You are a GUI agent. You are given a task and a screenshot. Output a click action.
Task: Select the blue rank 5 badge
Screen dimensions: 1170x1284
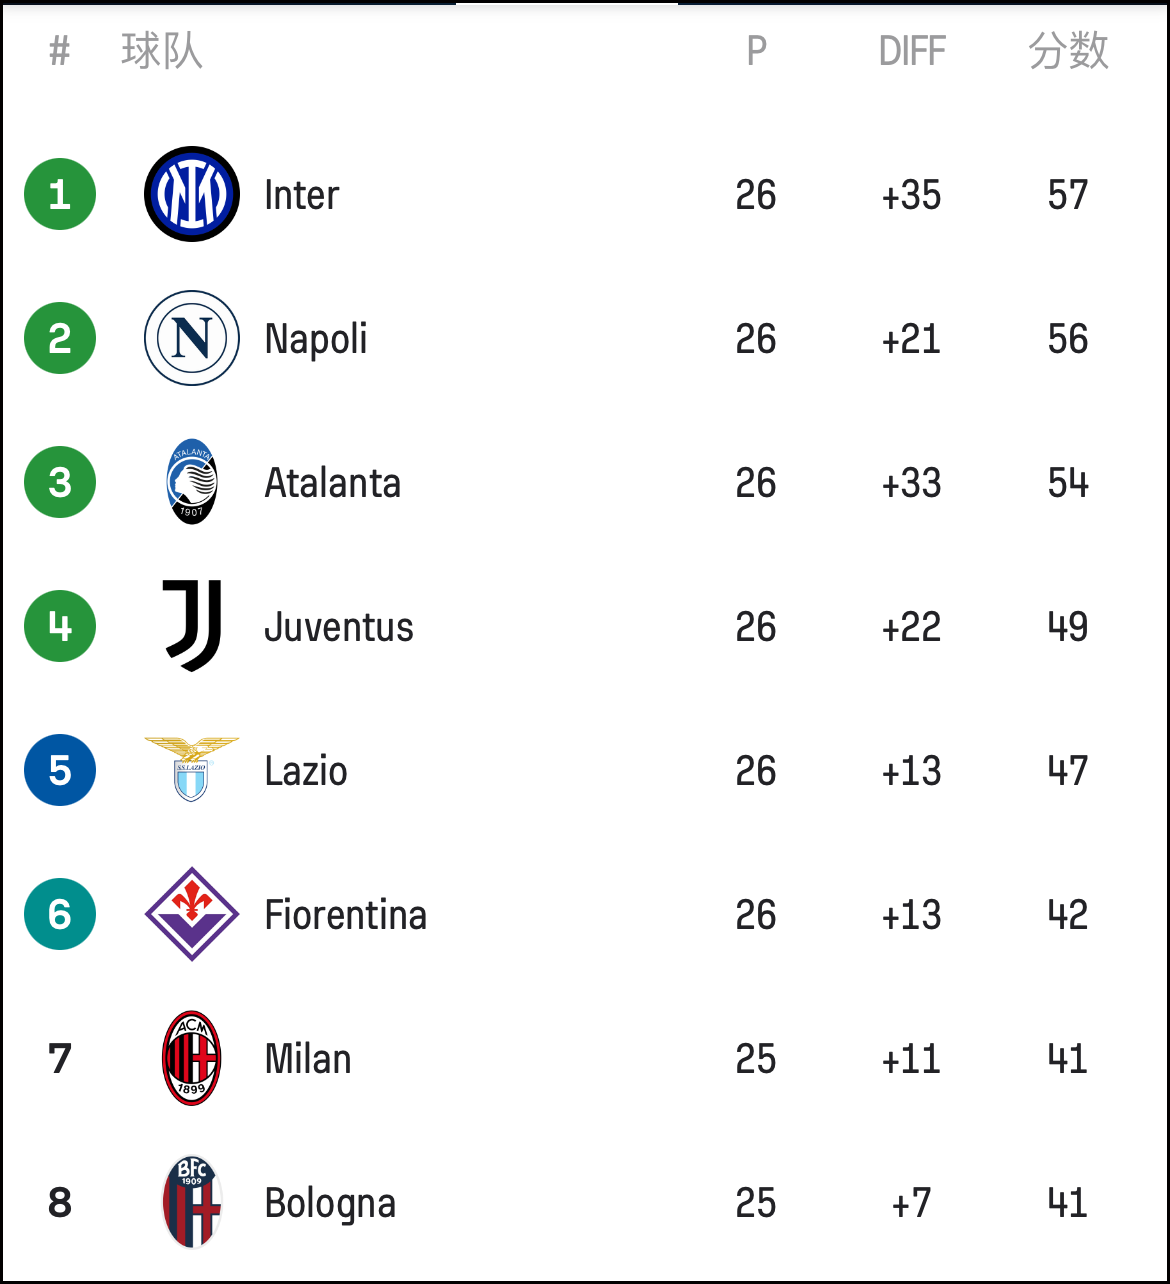60,770
